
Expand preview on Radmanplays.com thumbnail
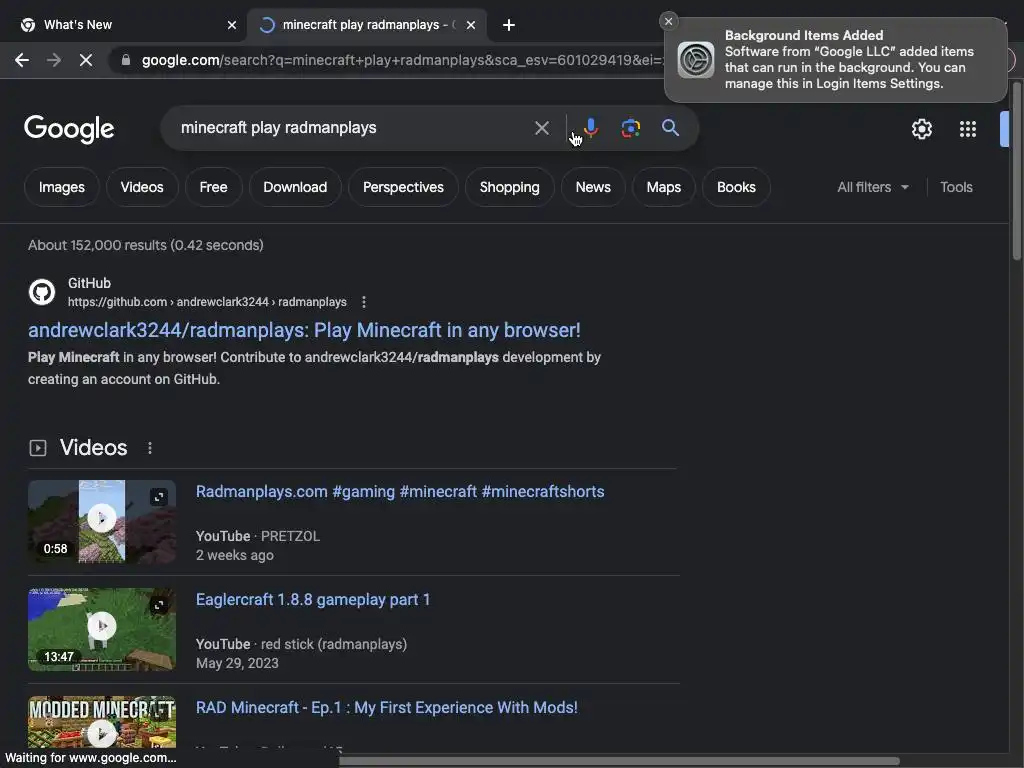click(x=159, y=497)
